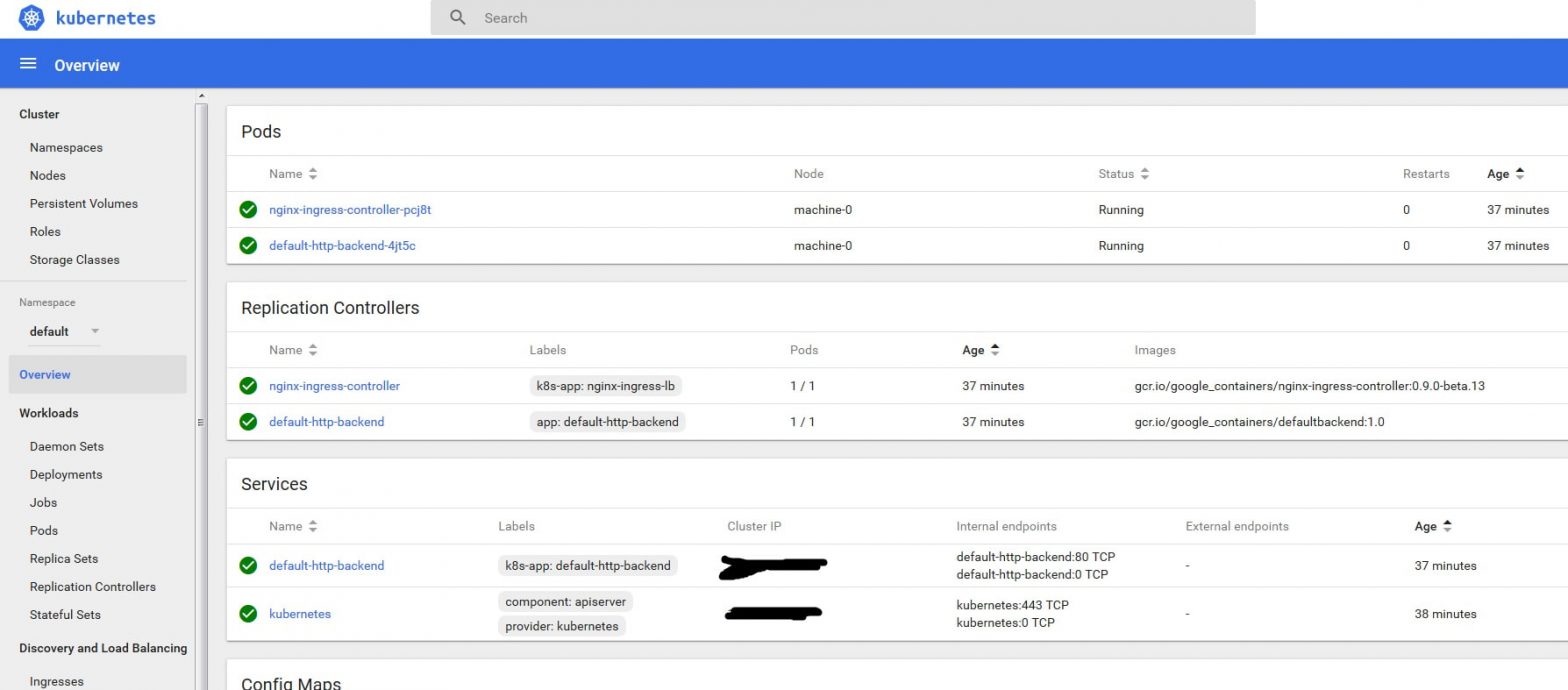Open Replication Controllers in sidebar
The height and width of the screenshot is (690, 1568).
coord(93,586)
